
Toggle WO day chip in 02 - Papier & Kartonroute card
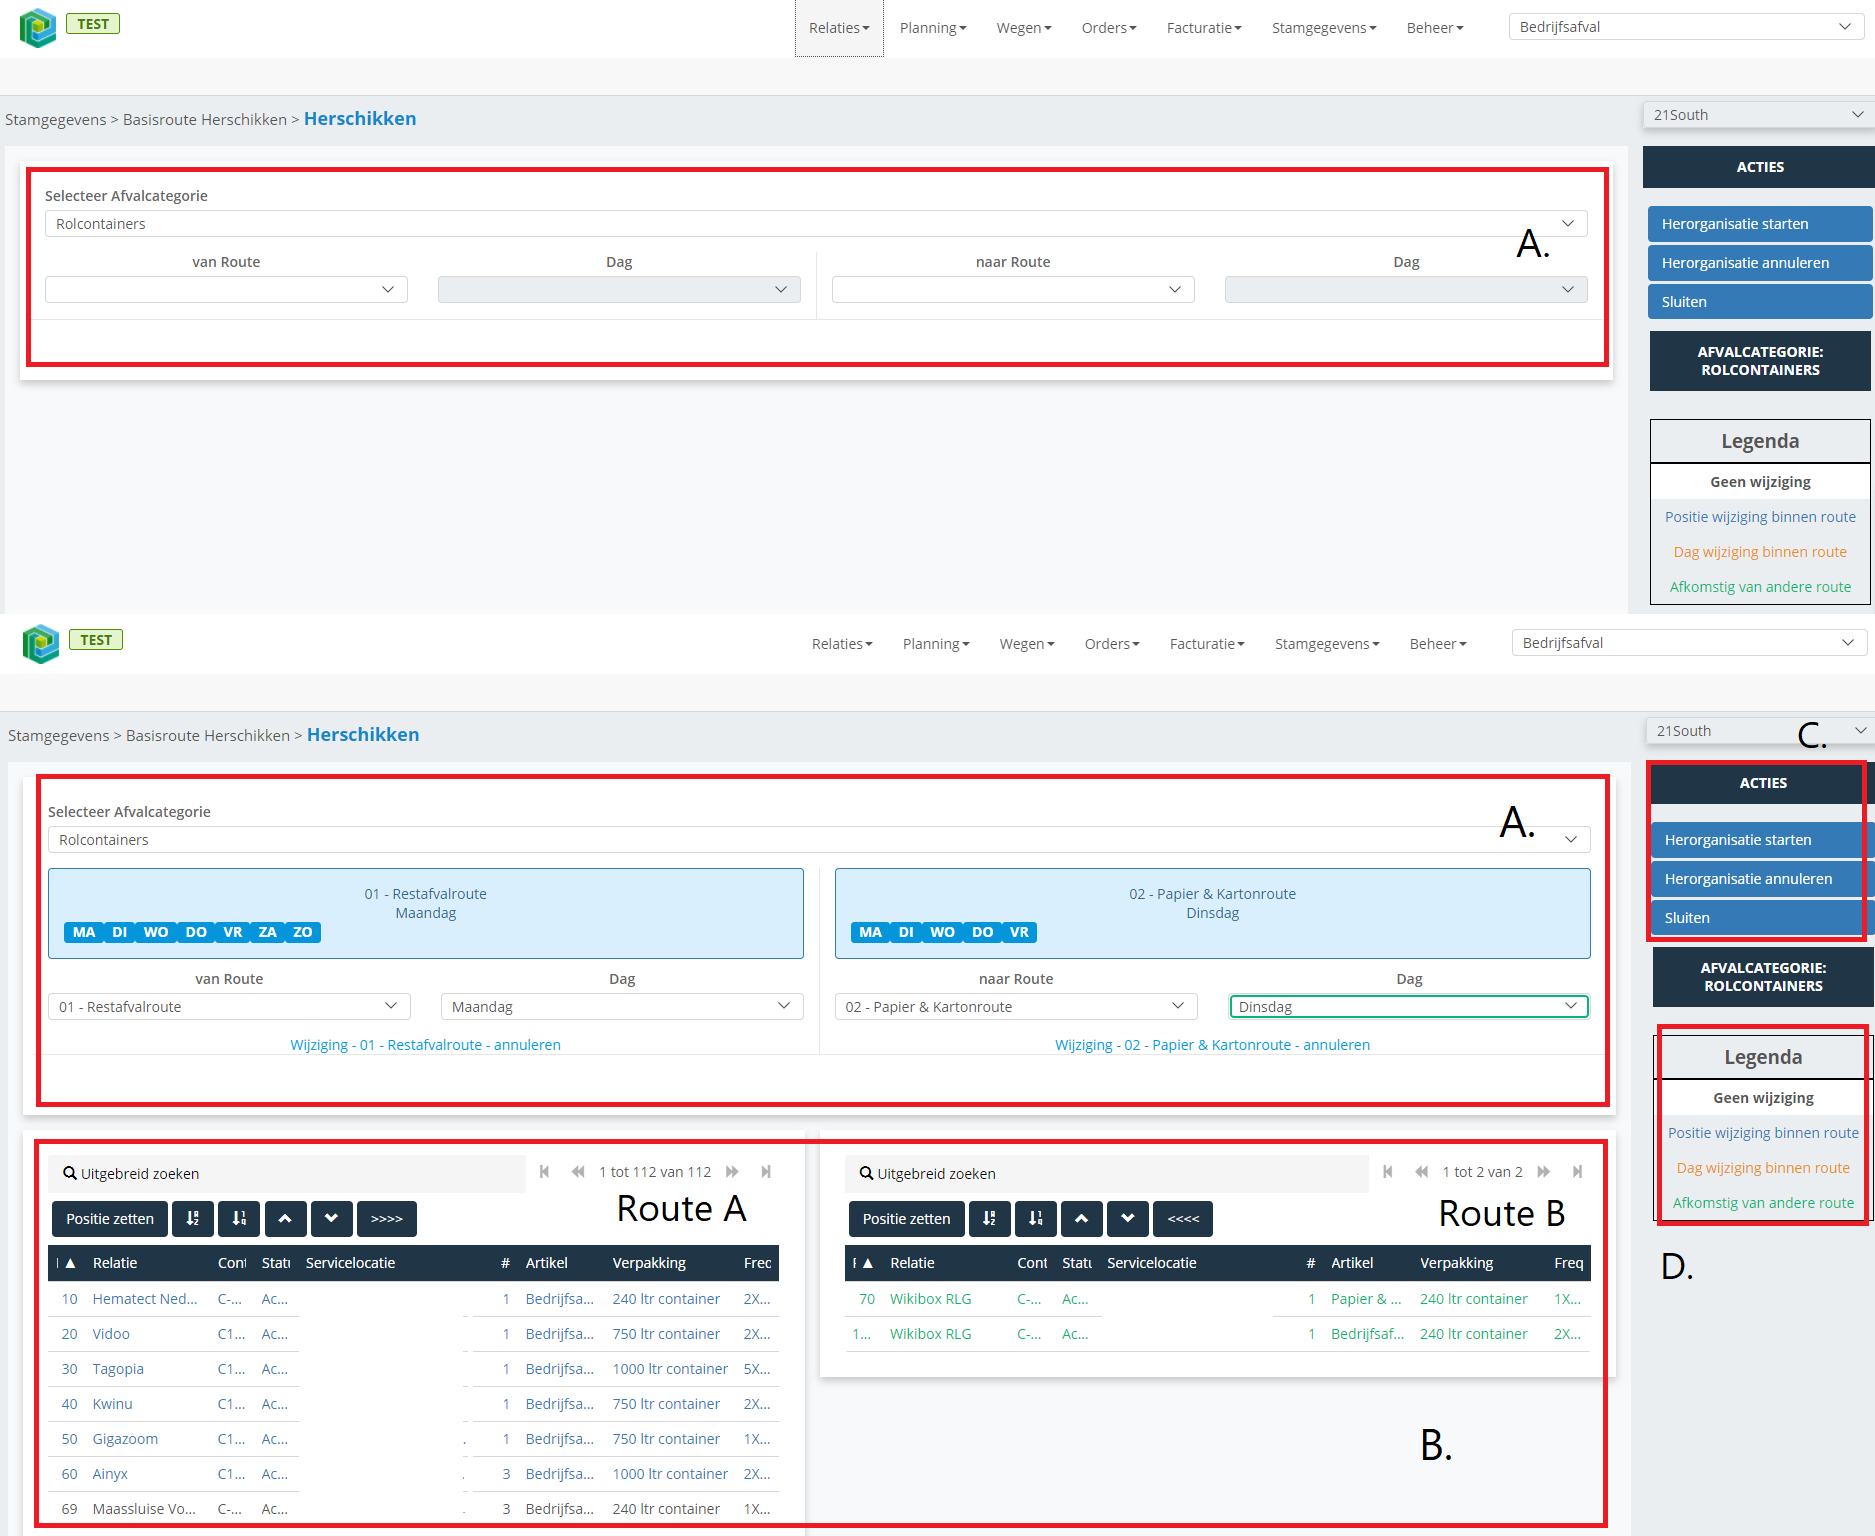point(943,932)
